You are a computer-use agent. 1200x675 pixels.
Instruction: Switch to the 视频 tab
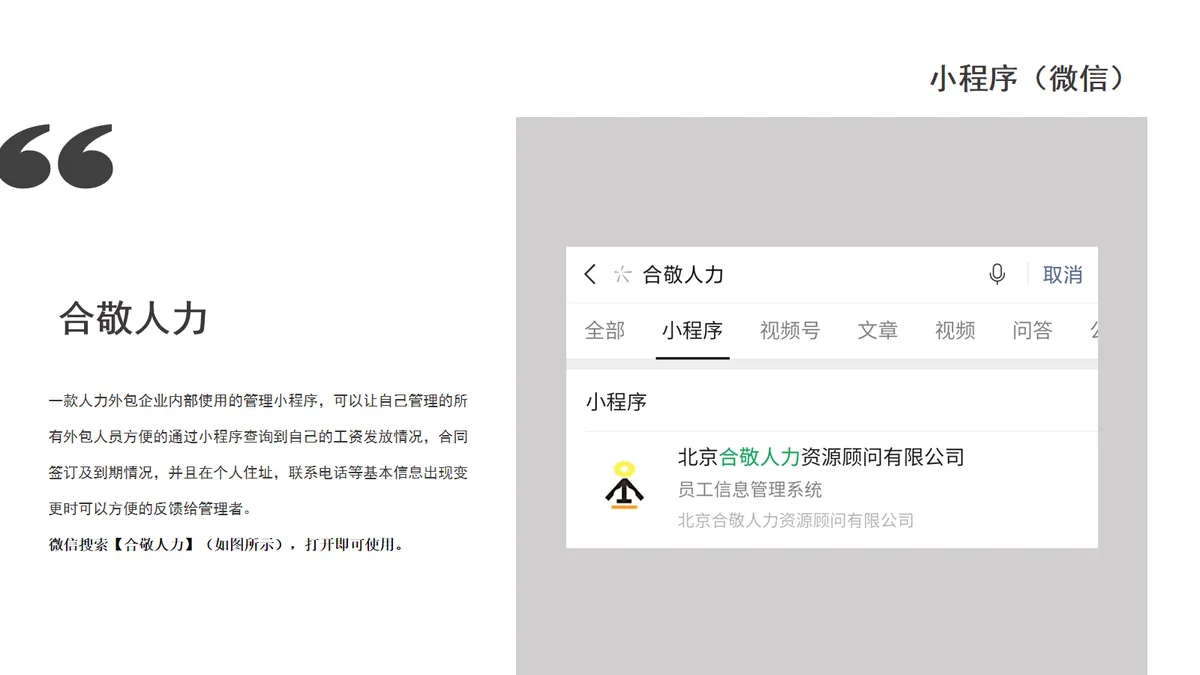point(955,330)
